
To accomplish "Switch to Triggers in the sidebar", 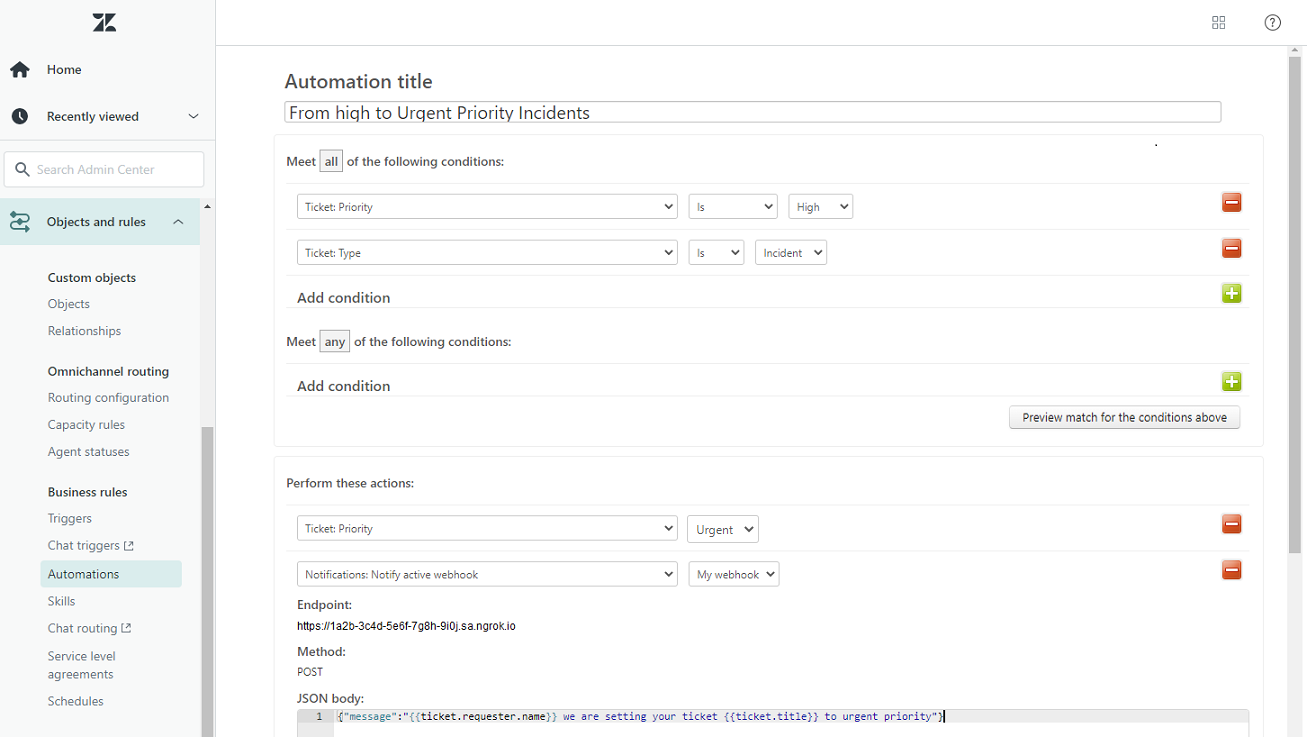I will (69, 518).
